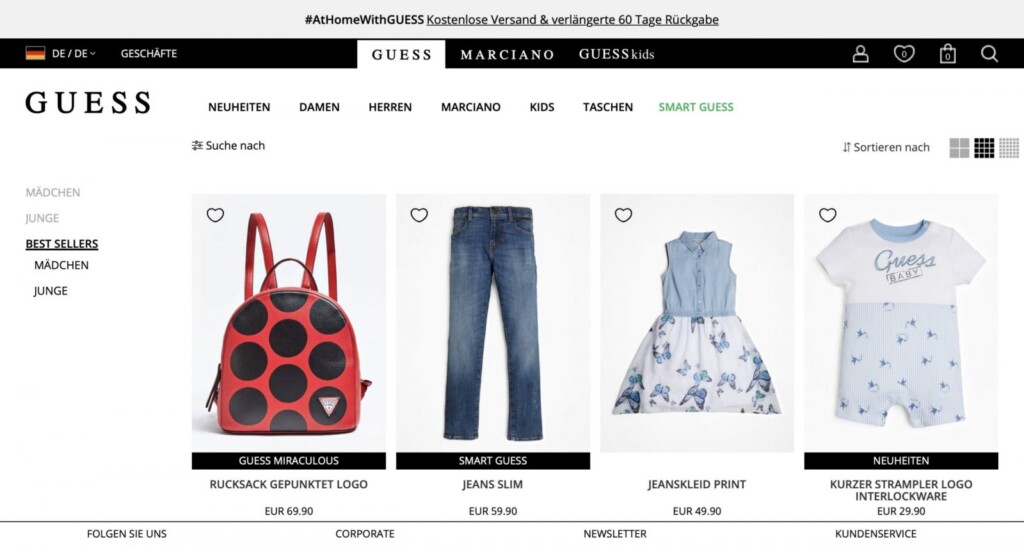Viewport: 1024px width, 546px height.
Task: Favorite the Jeans Slim product
Action: (x=419, y=215)
